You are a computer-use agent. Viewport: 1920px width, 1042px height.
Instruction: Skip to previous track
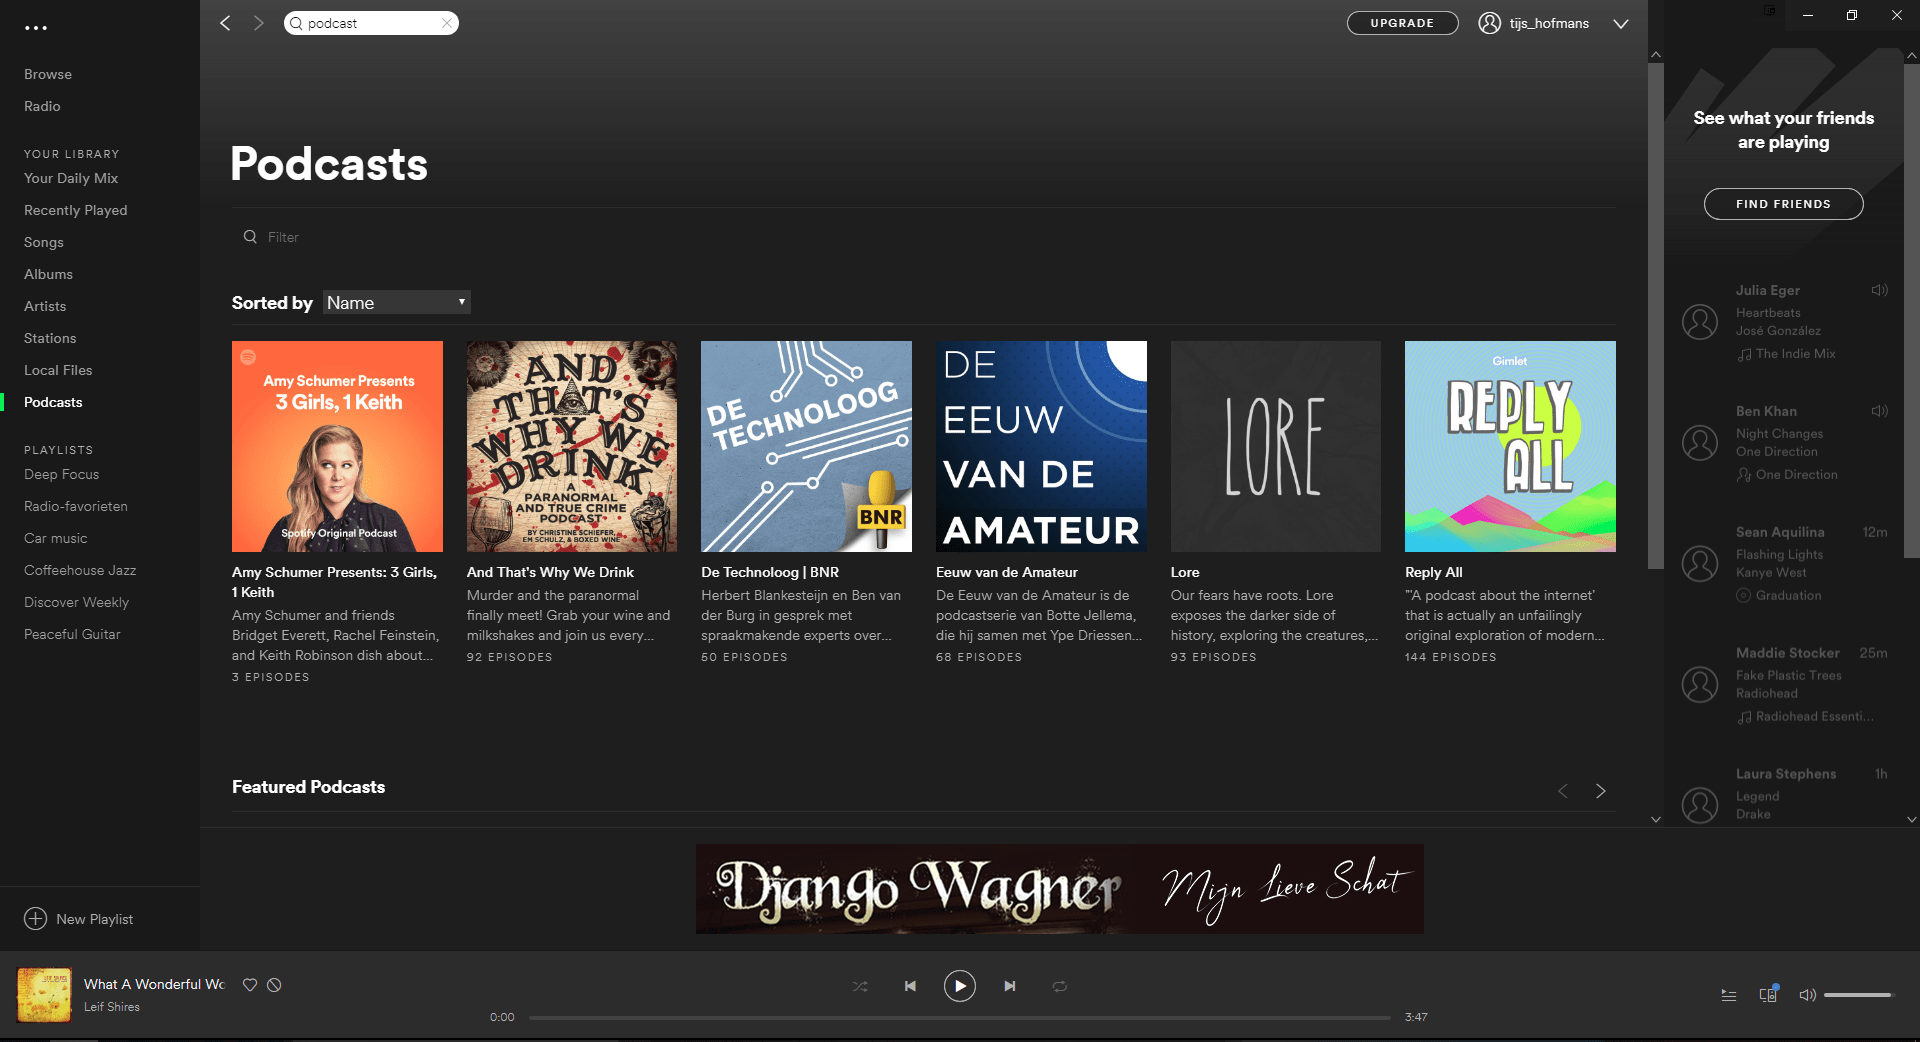tap(910, 986)
